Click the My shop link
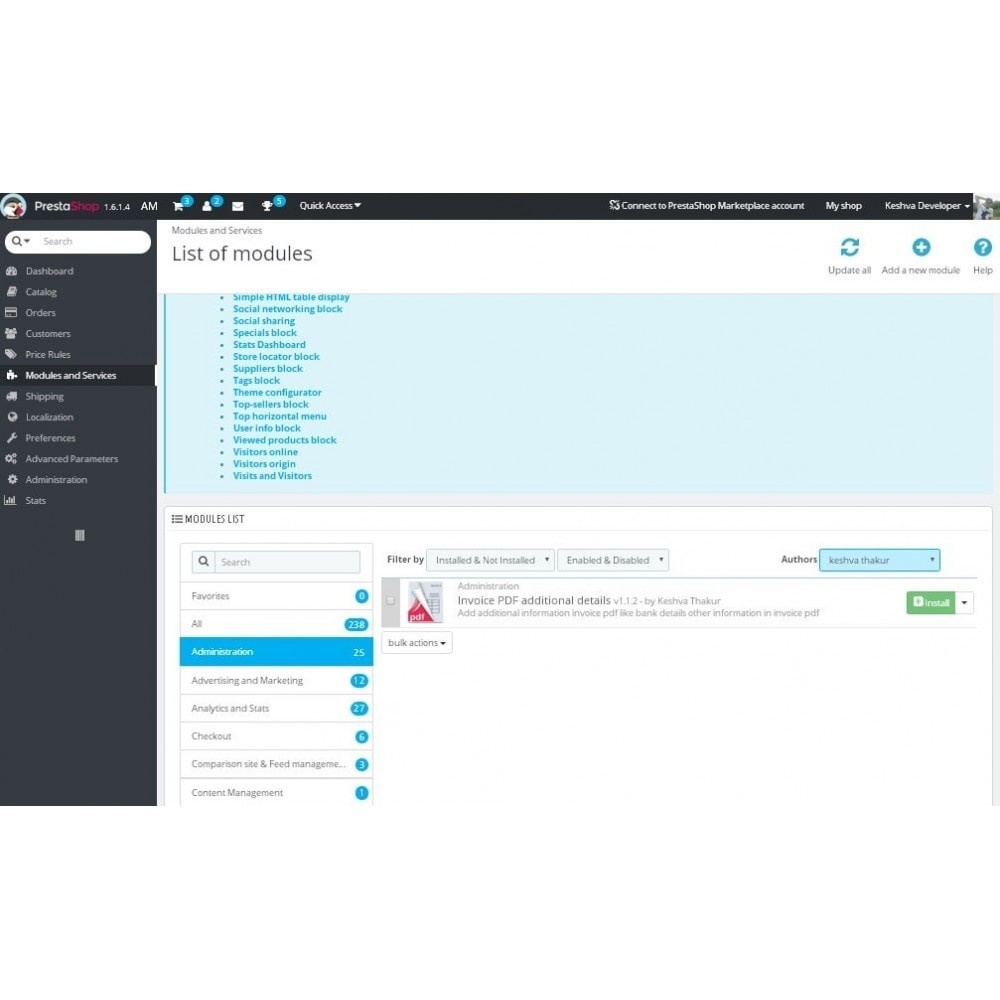The height and width of the screenshot is (1000, 1000). 843,205
